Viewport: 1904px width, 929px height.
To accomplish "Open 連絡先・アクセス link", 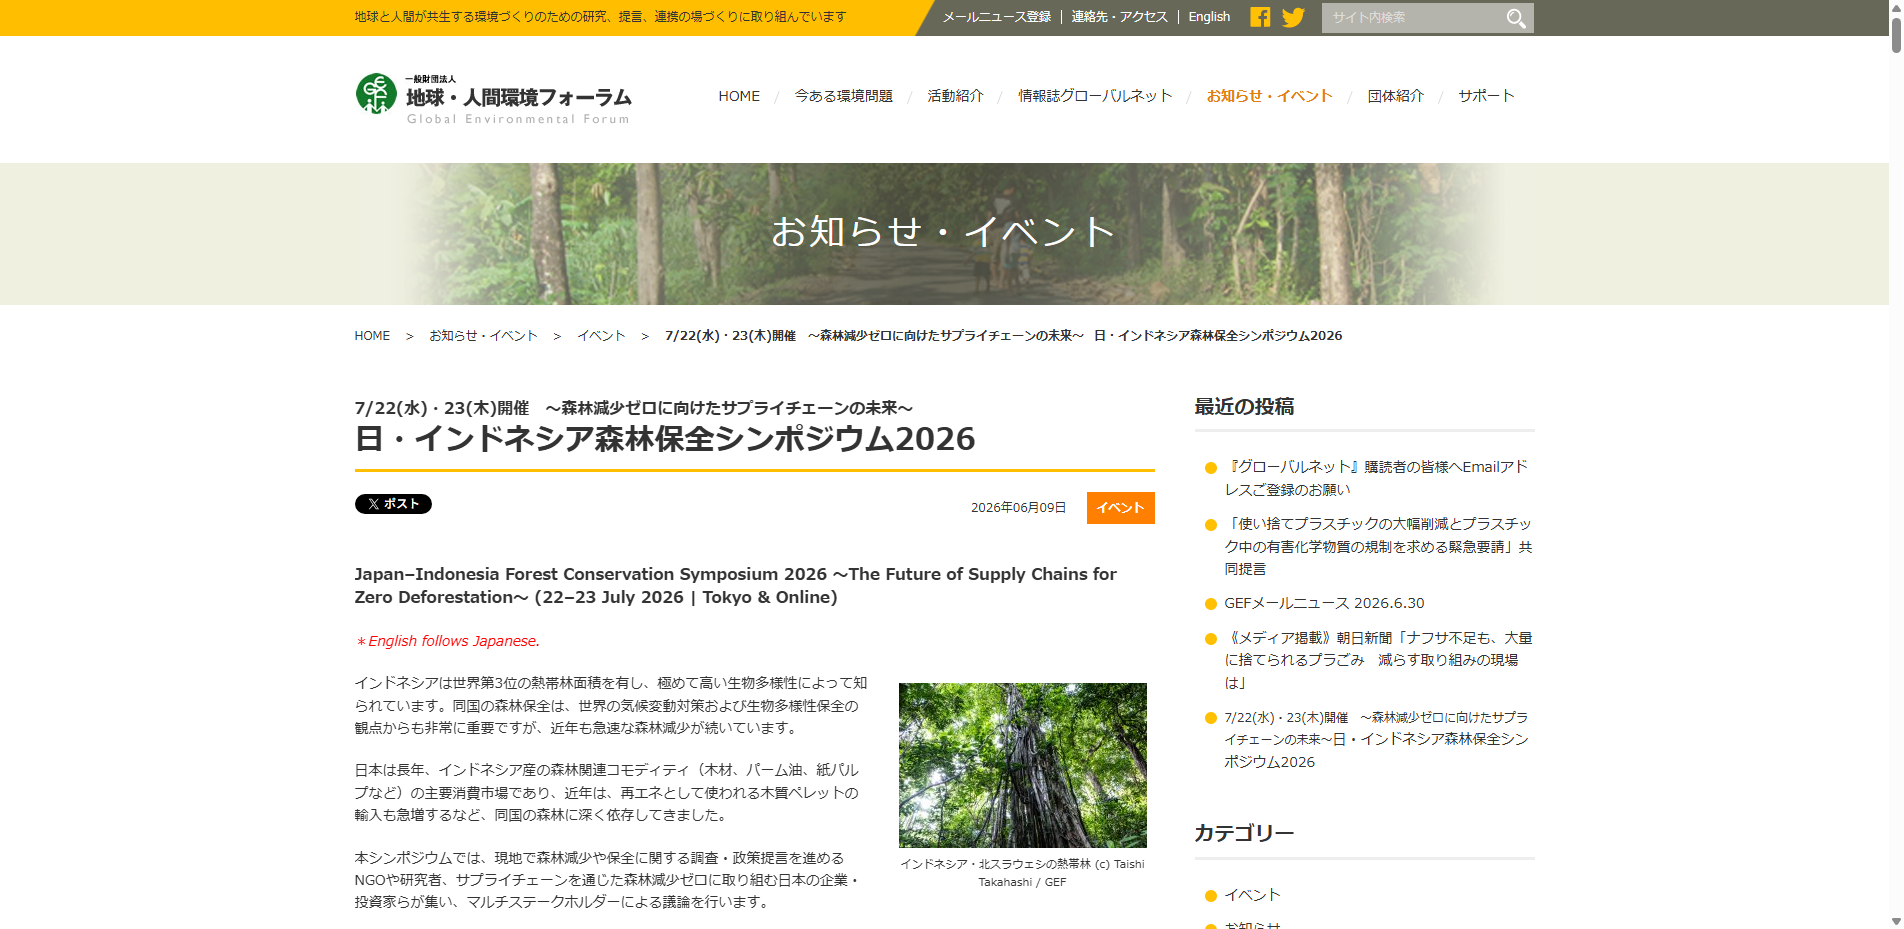I will [1119, 17].
